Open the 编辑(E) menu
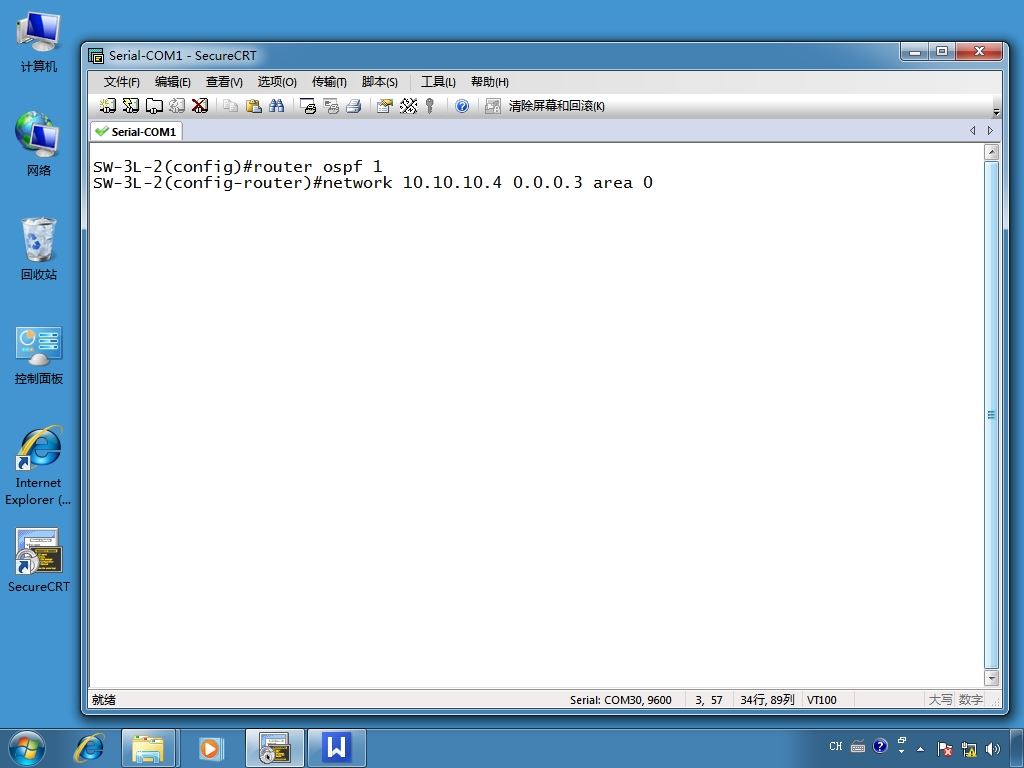Image resolution: width=1024 pixels, height=768 pixels. point(172,82)
